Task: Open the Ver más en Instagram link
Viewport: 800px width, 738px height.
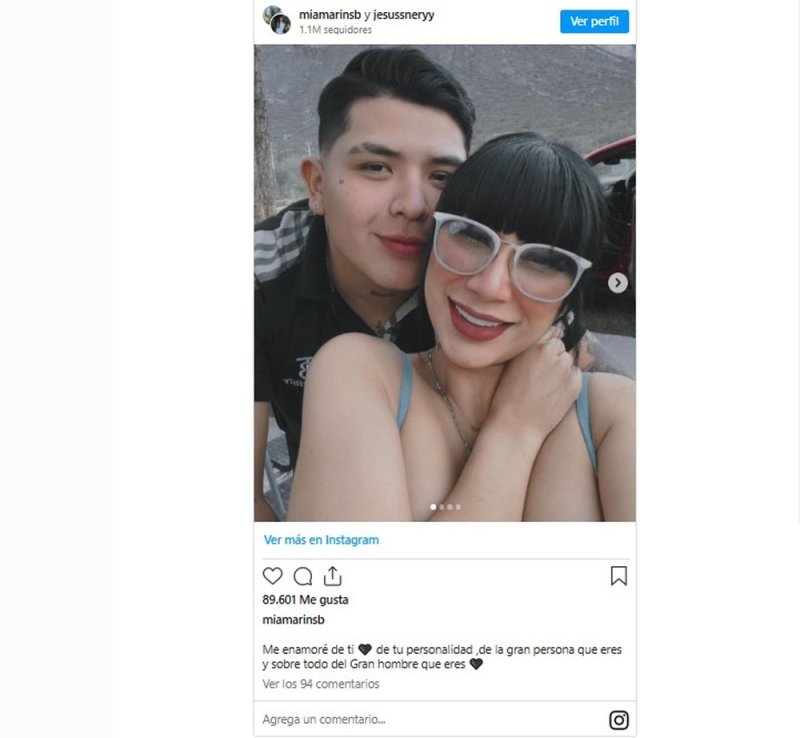Action: tap(321, 540)
